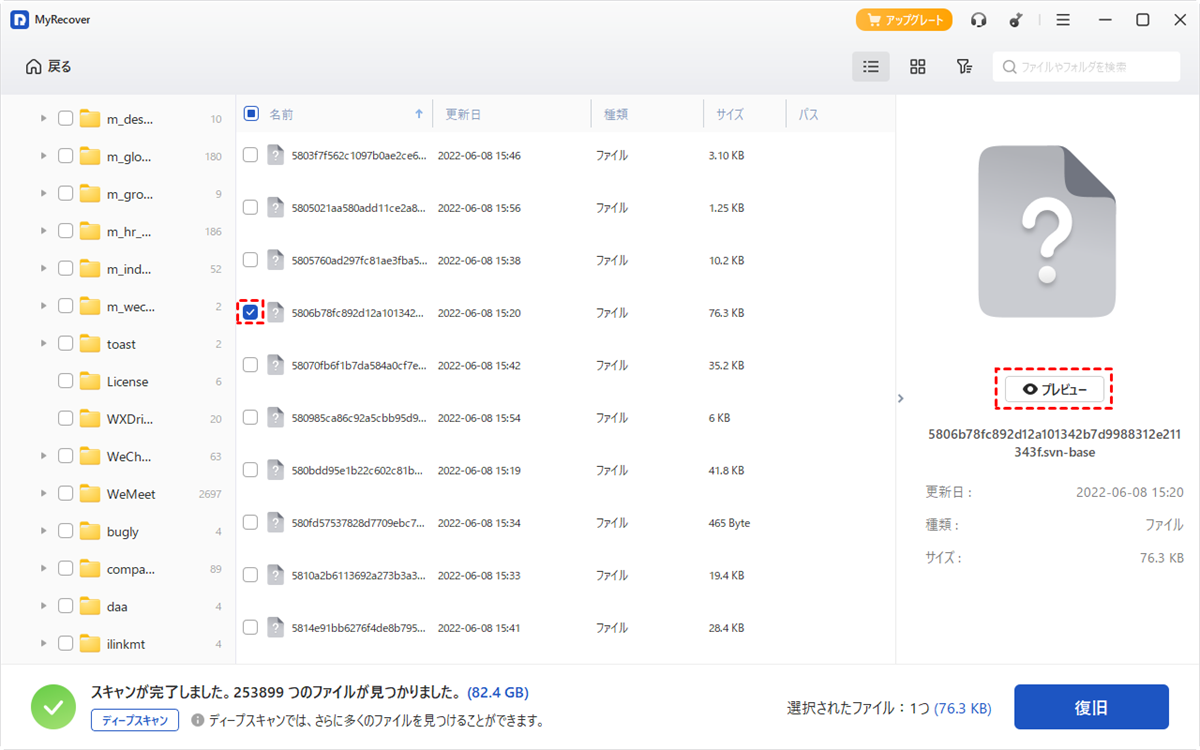The height and width of the screenshot is (750, 1200).
Task: Collapse the preview panel with side arrow
Action: (900, 398)
